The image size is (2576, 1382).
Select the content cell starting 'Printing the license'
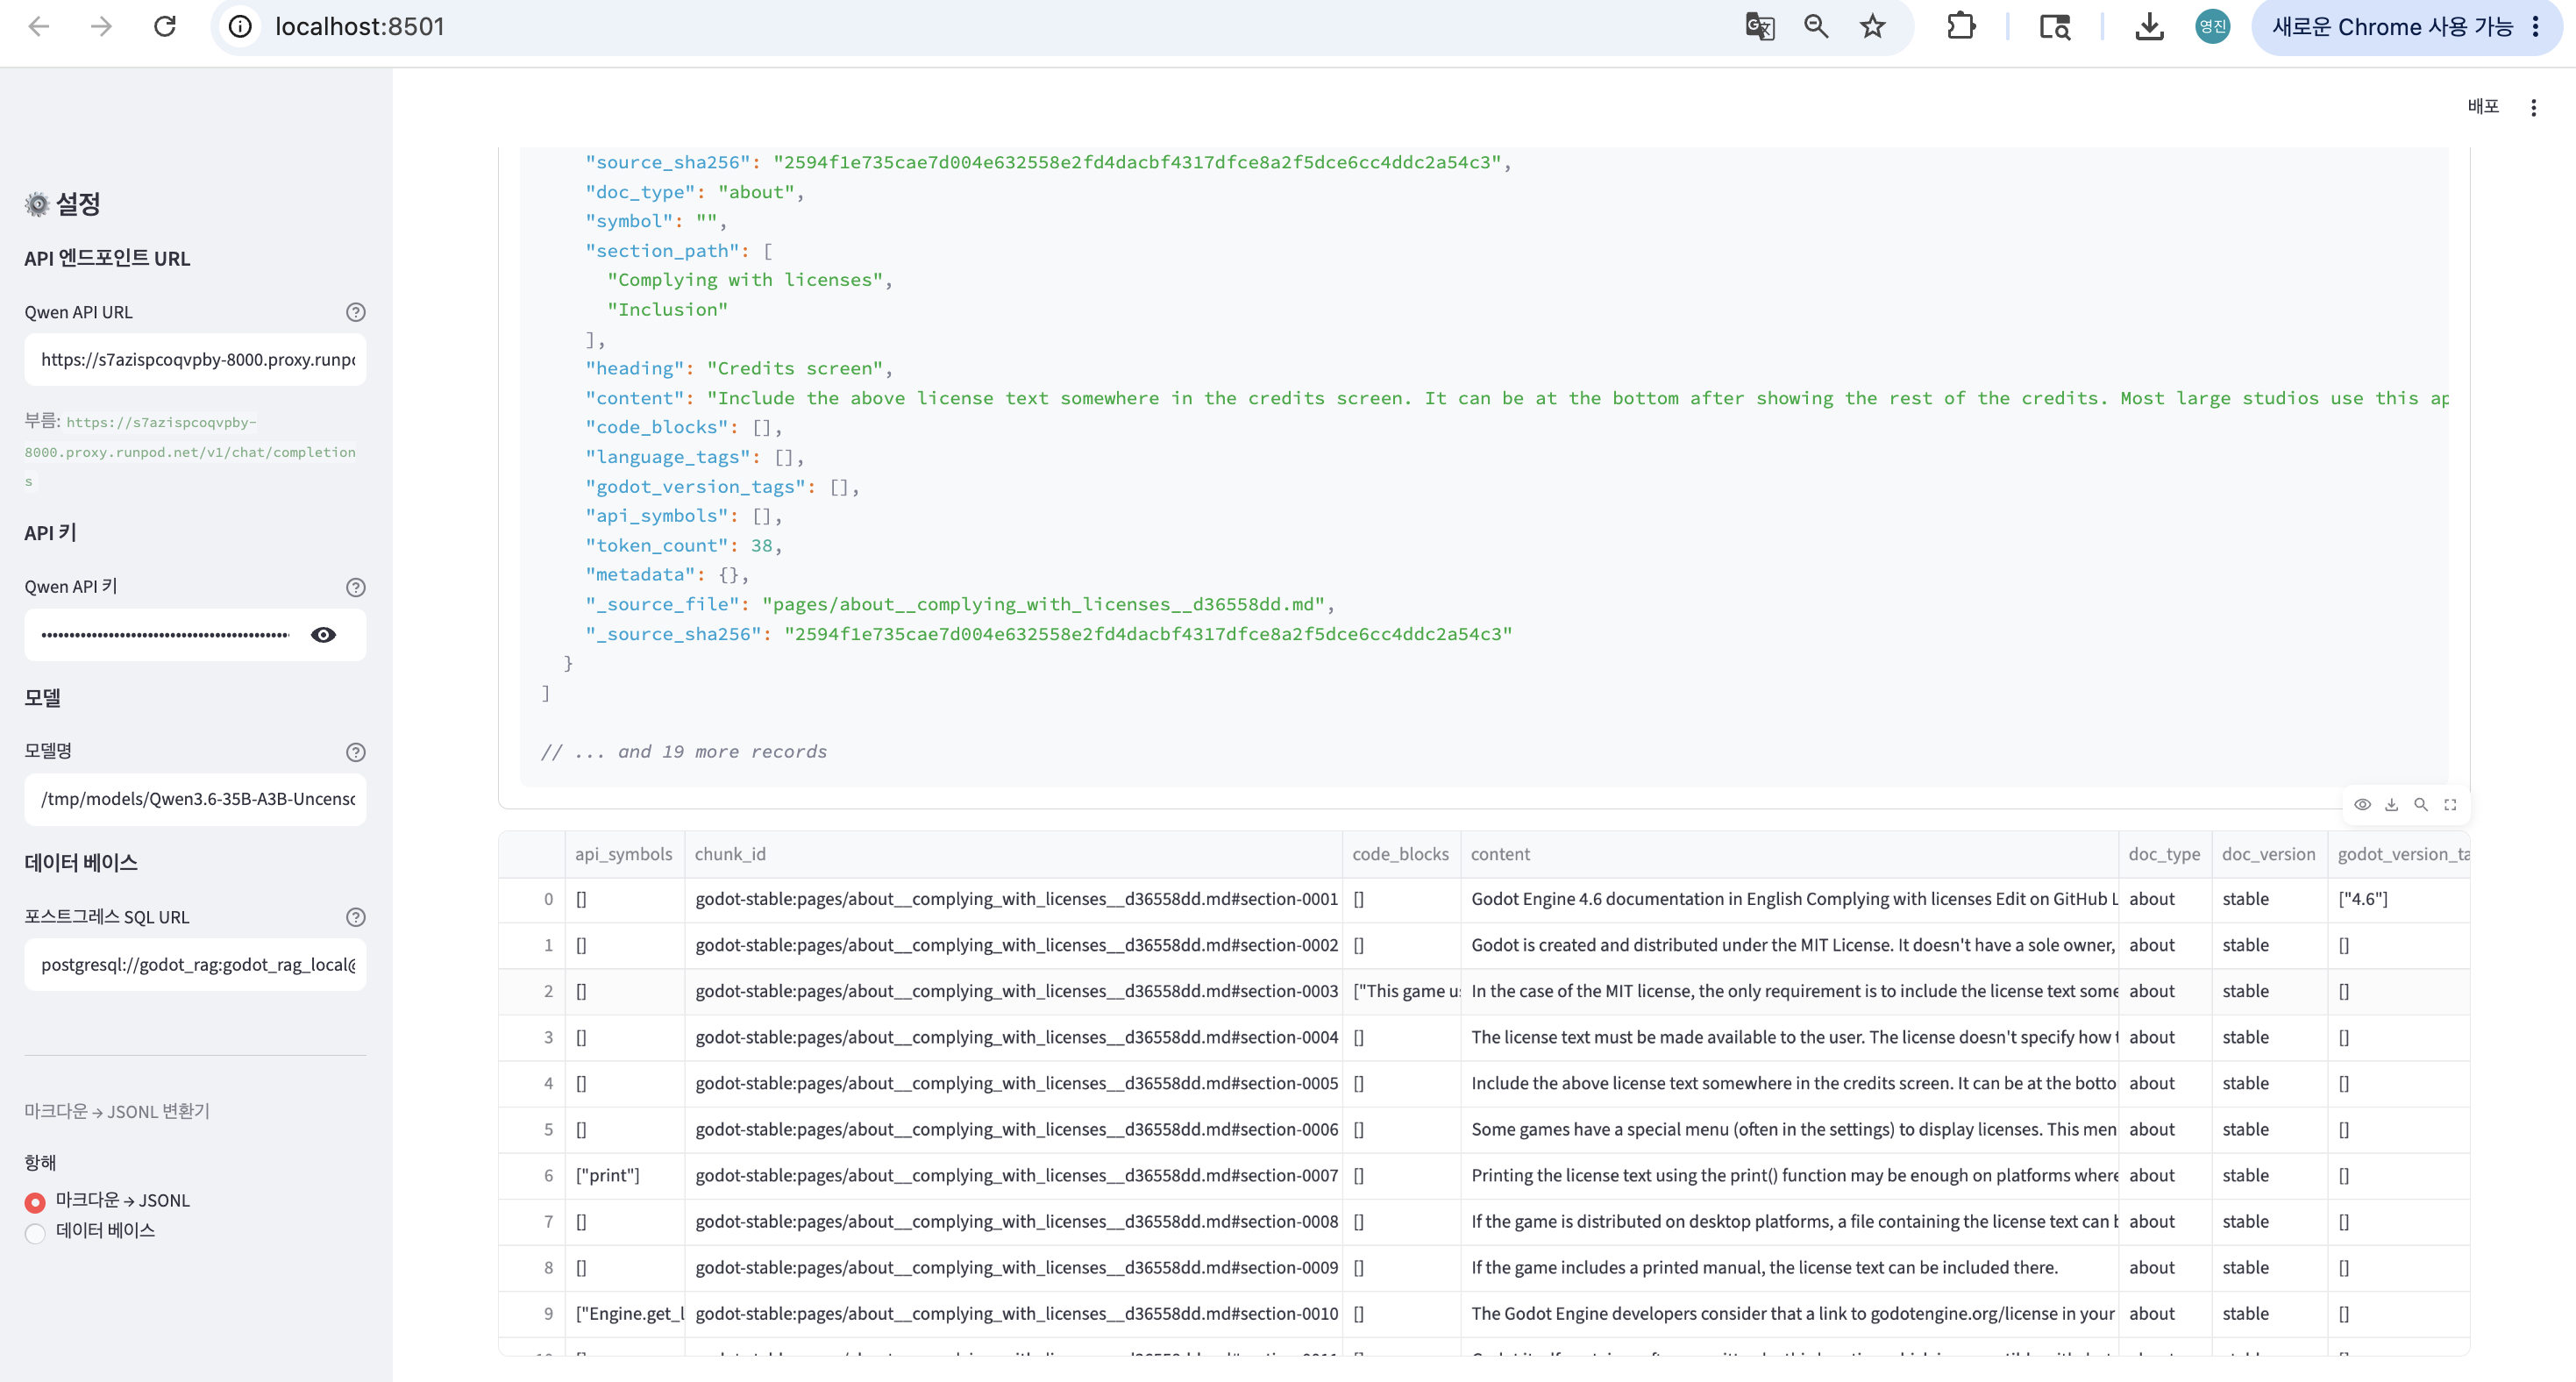(x=1789, y=1176)
